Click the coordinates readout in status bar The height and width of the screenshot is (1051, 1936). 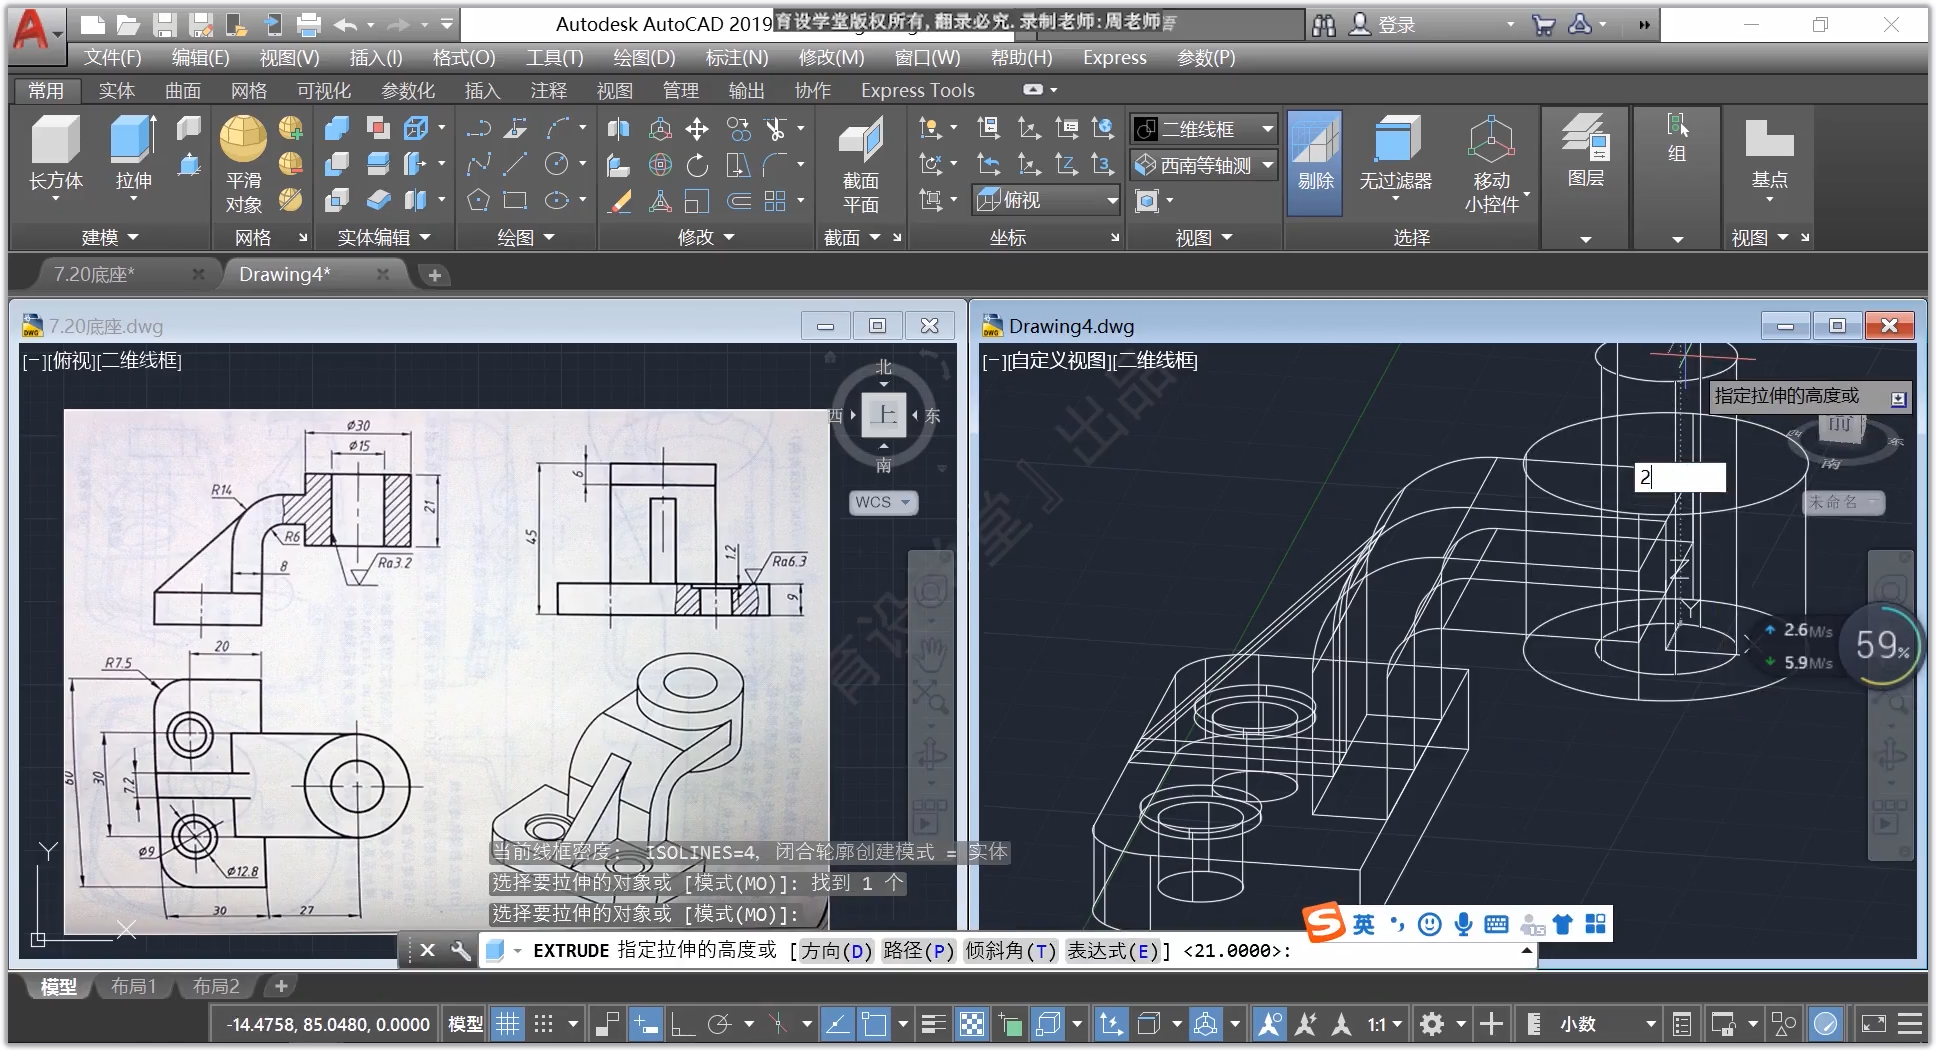click(327, 1024)
